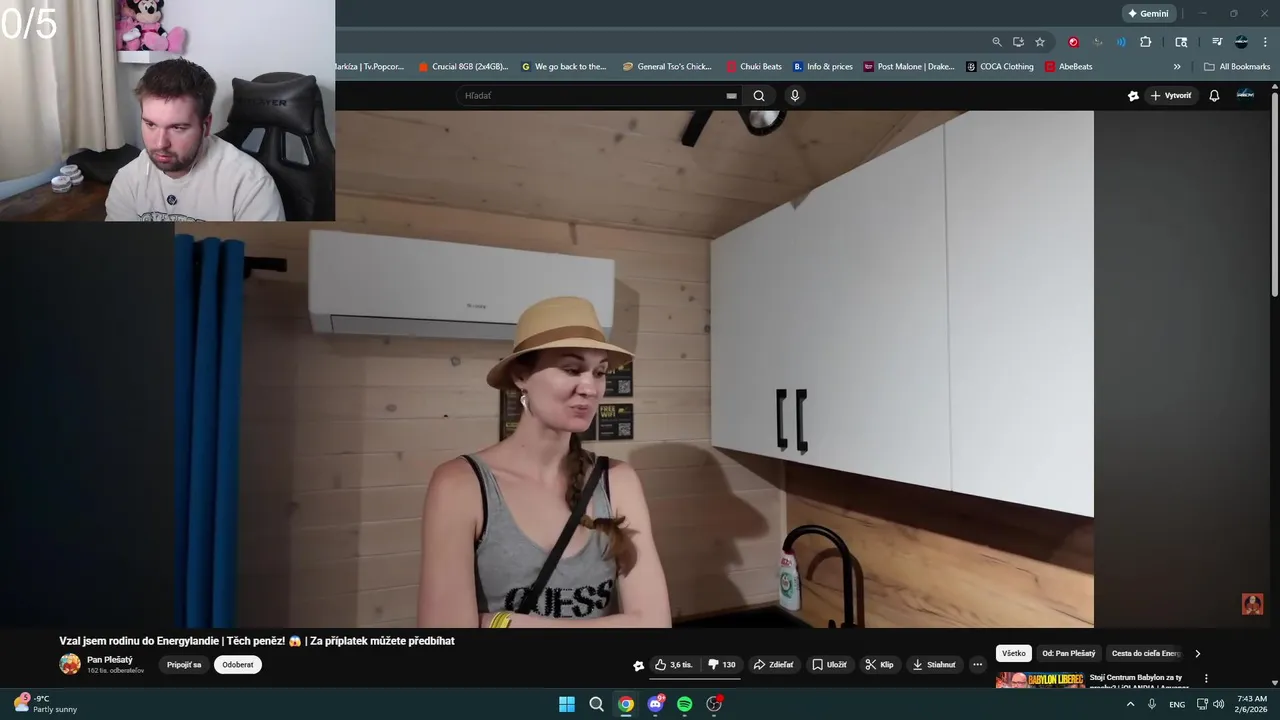The height and width of the screenshot is (720, 1280).
Task: Click the YouTube search magnifier button
Action: [759, 96]
